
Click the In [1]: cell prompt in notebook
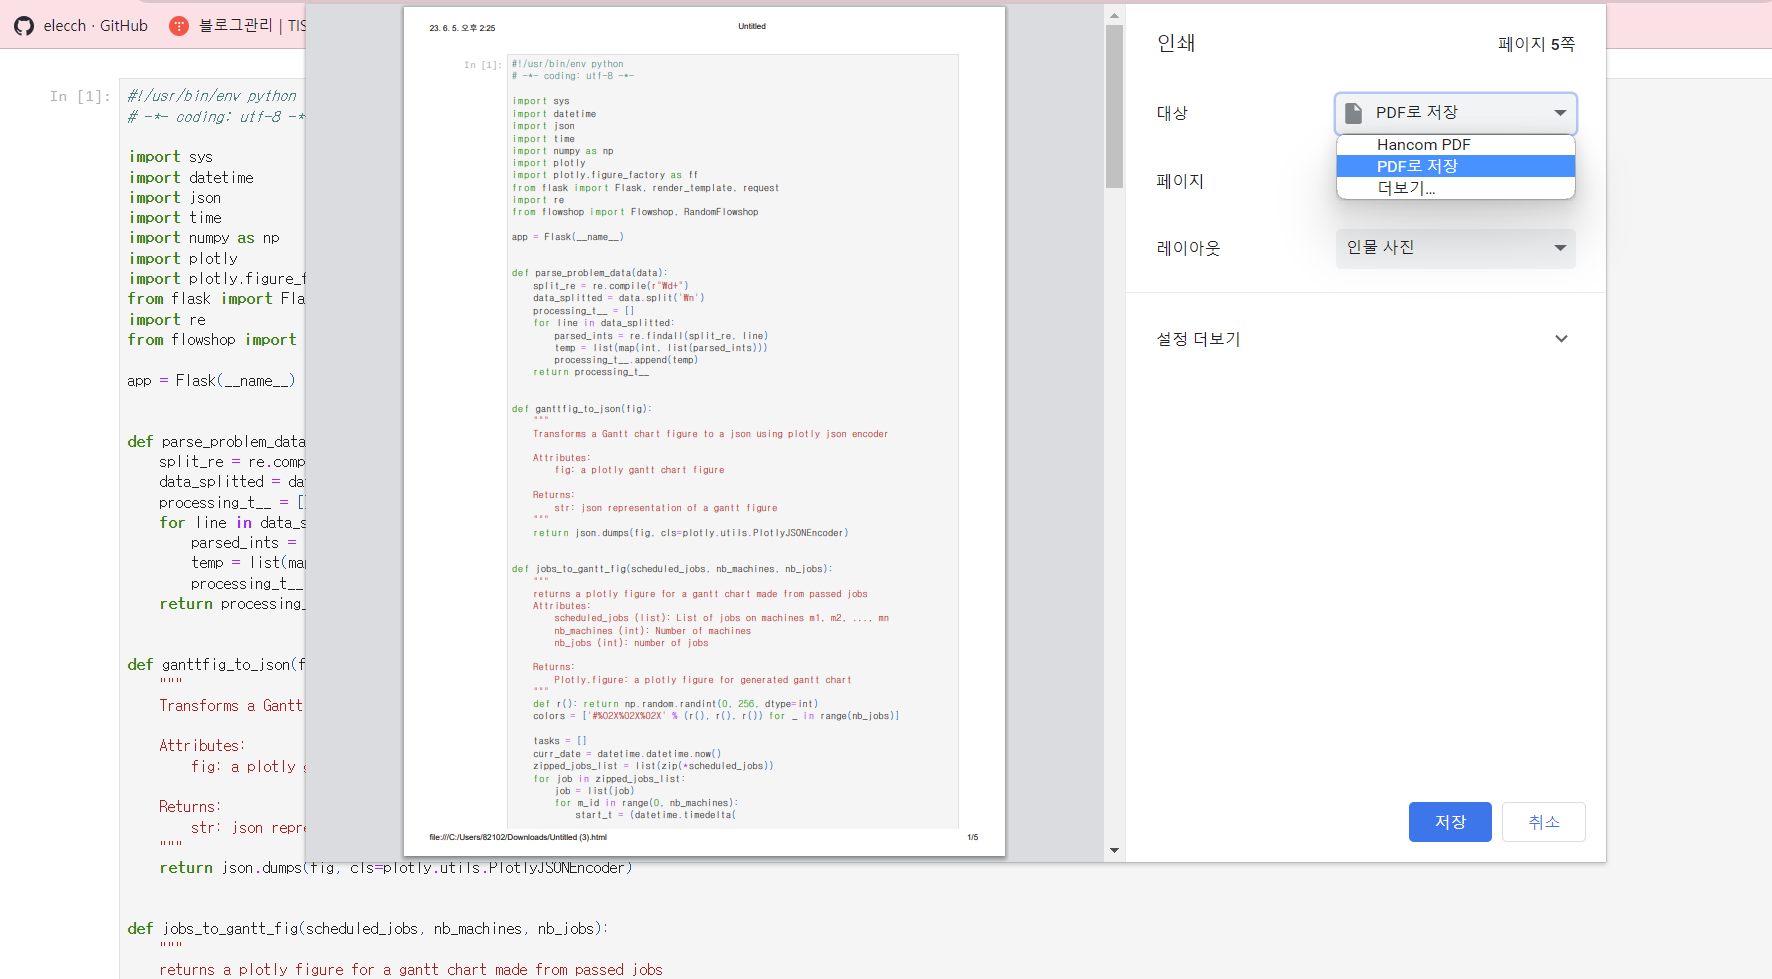(80, 96)
